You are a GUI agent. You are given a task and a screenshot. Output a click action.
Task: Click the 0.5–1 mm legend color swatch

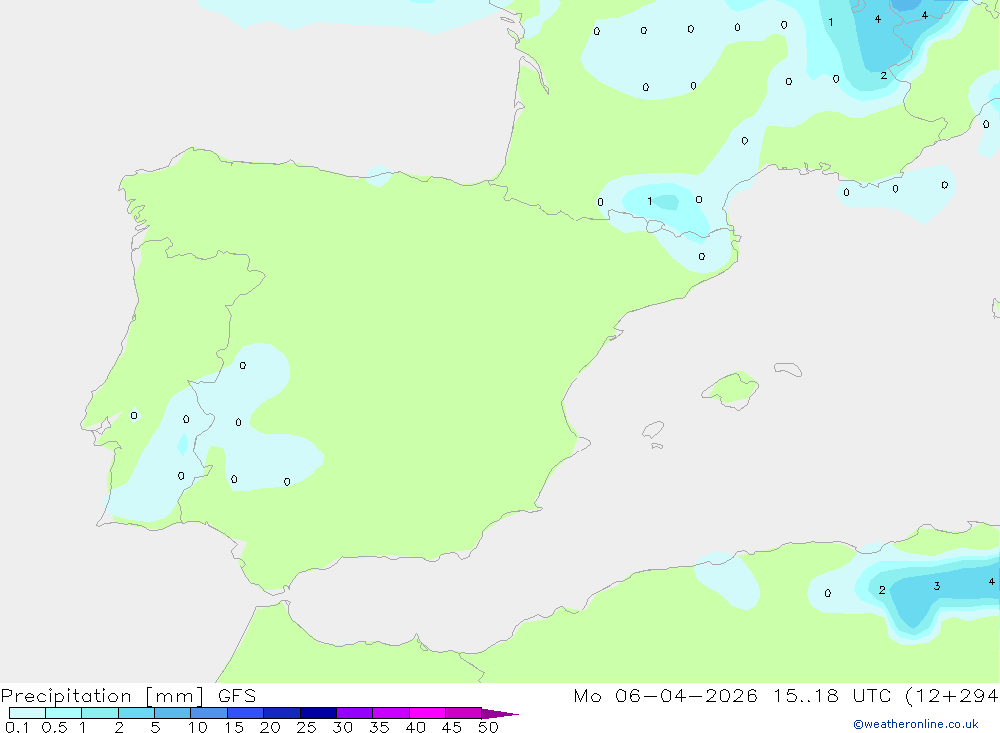[x=63, y=713]
